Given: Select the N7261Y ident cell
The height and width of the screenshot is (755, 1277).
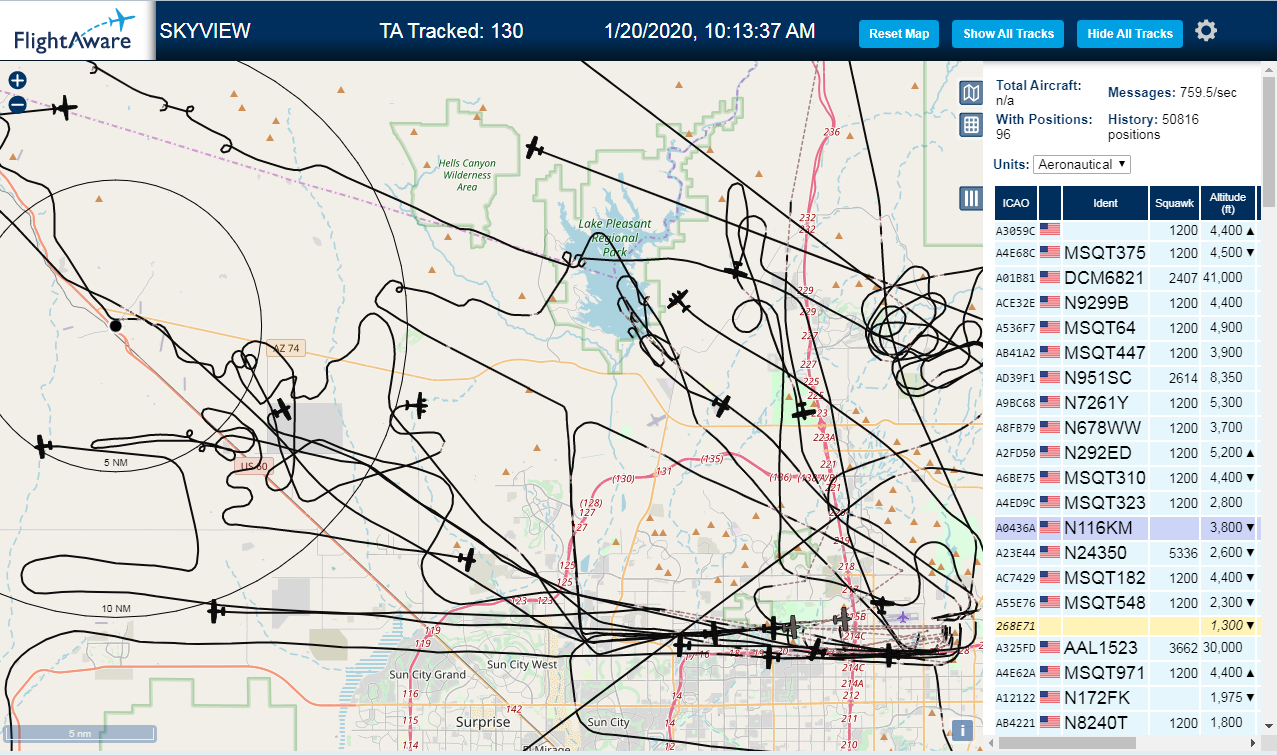Looking at the screenshot, I should [x=1105, y=402].
